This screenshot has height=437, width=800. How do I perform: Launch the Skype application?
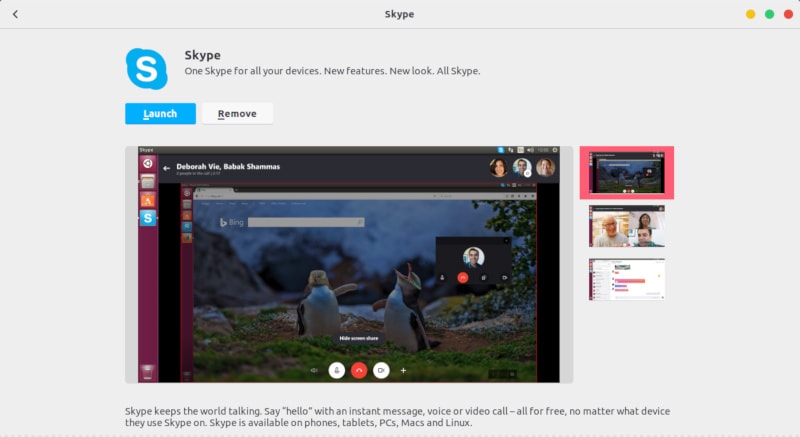pos(160,114)
